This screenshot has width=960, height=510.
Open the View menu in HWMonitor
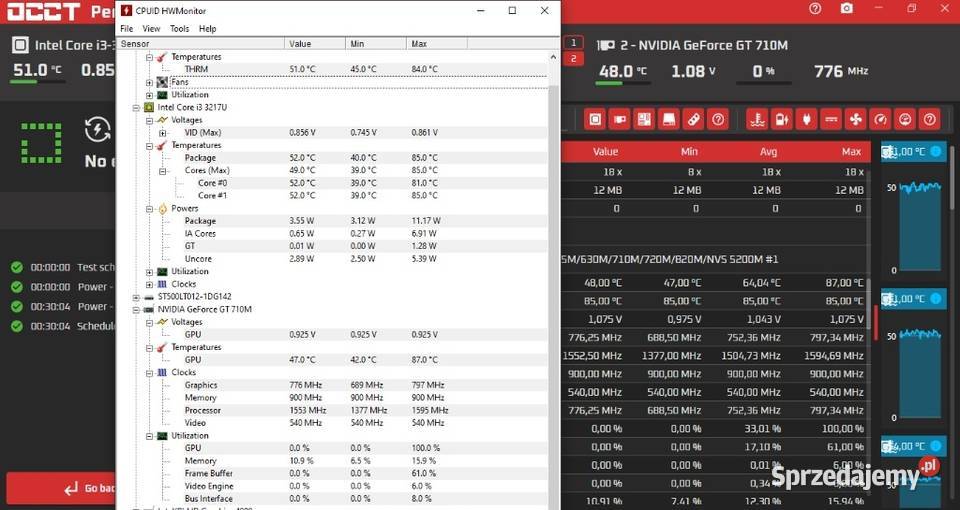coord(151,29)
